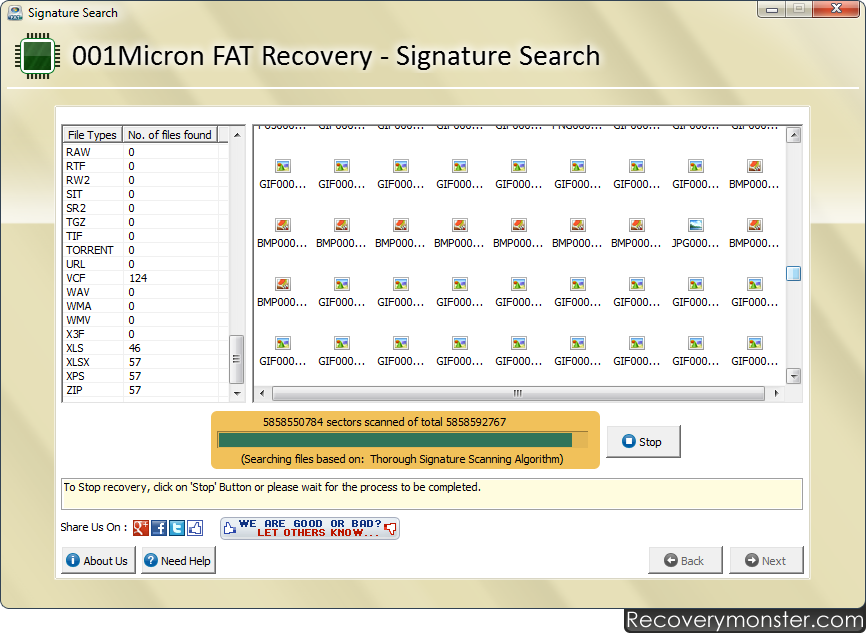
Task: Select the TIF file type row
Action: 146,236
